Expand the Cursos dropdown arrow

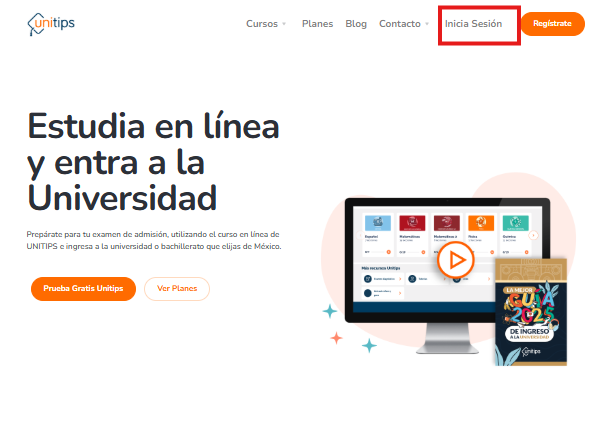coord(284,24)
